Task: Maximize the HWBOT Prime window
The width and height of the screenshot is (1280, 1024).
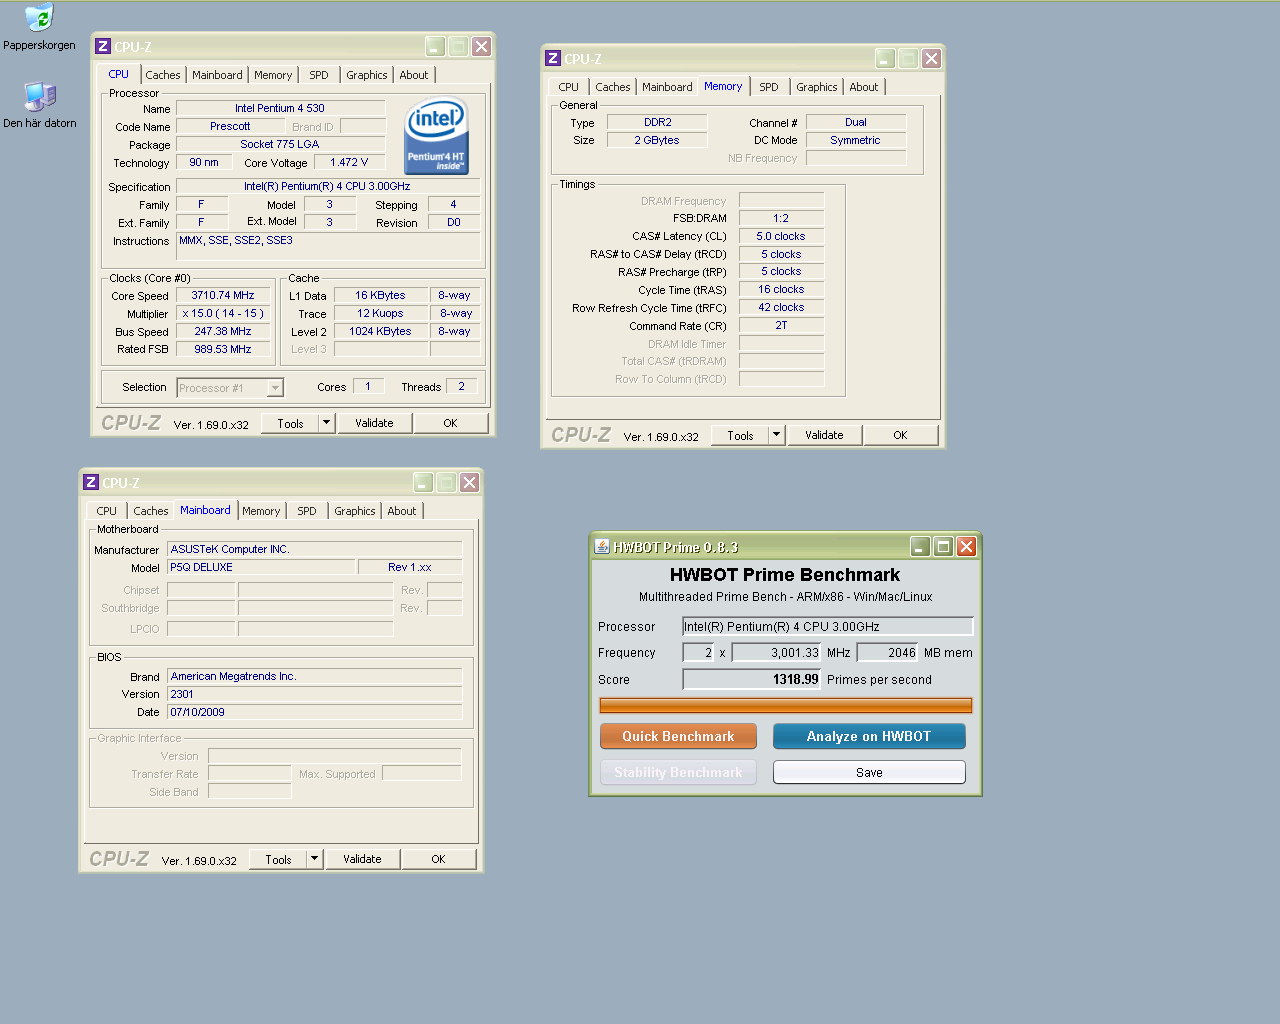Action: (943, 546)
